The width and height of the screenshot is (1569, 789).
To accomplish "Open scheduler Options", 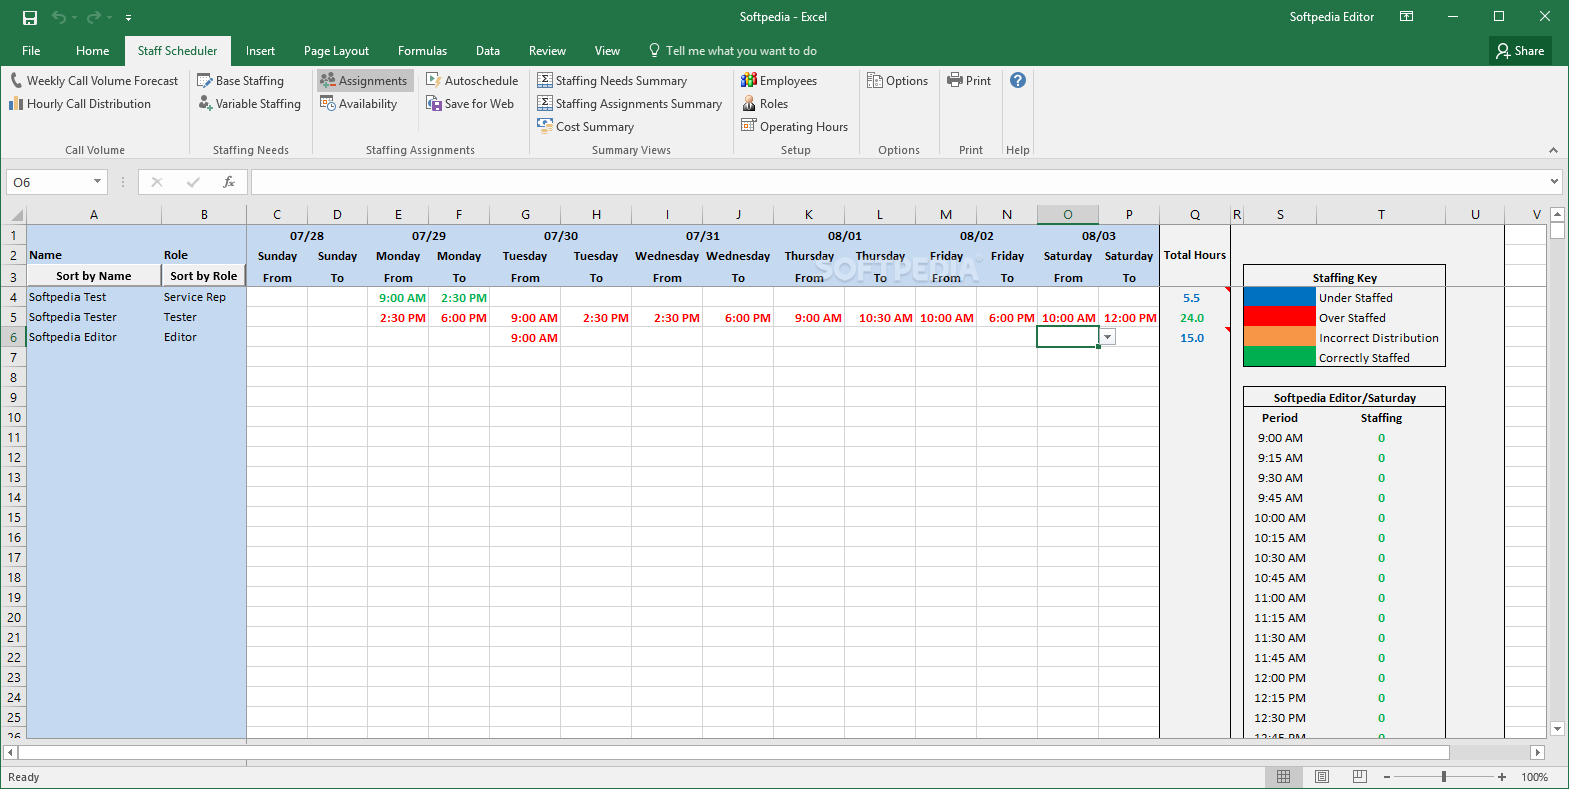I will pyautogui.click(x=897, y=81).
